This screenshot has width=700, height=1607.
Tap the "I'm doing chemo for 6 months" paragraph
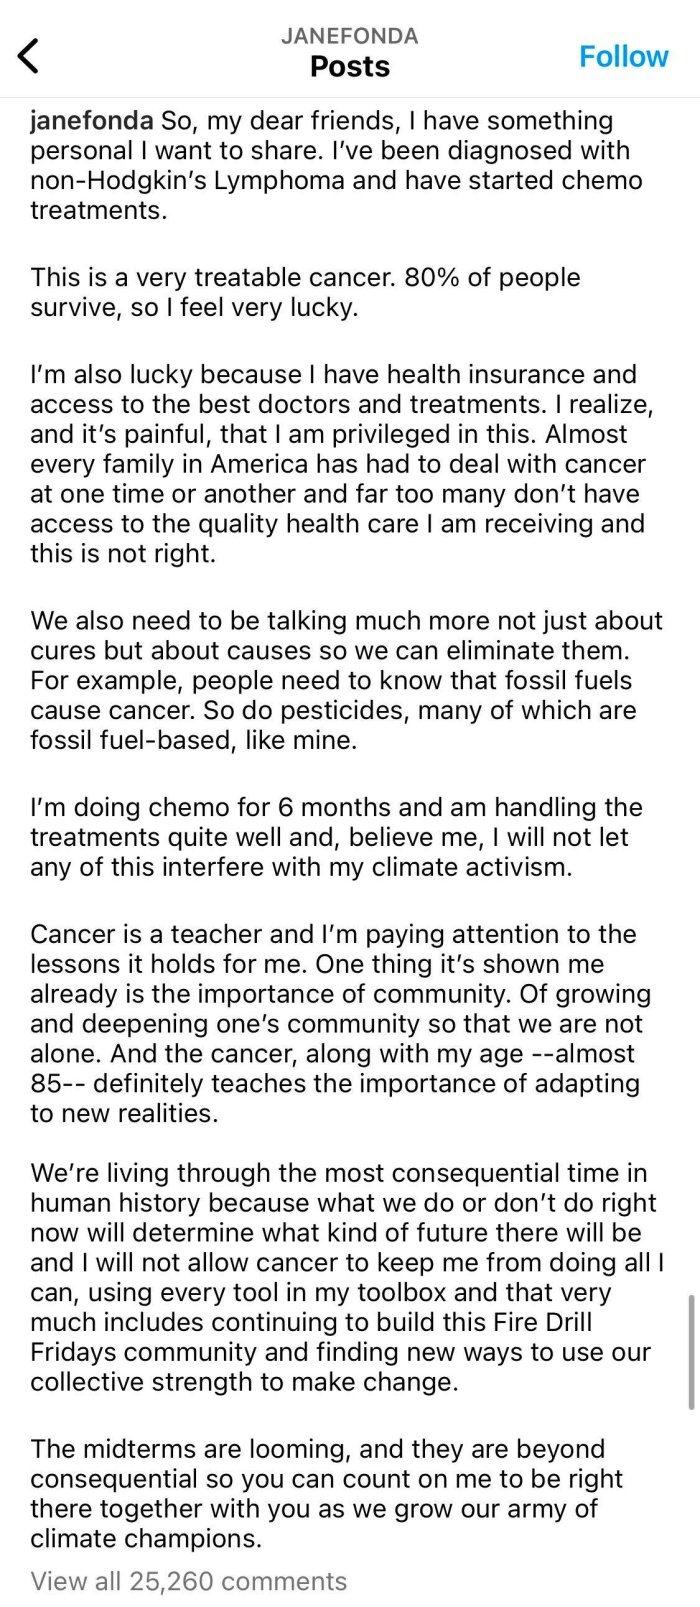(335, 836)
